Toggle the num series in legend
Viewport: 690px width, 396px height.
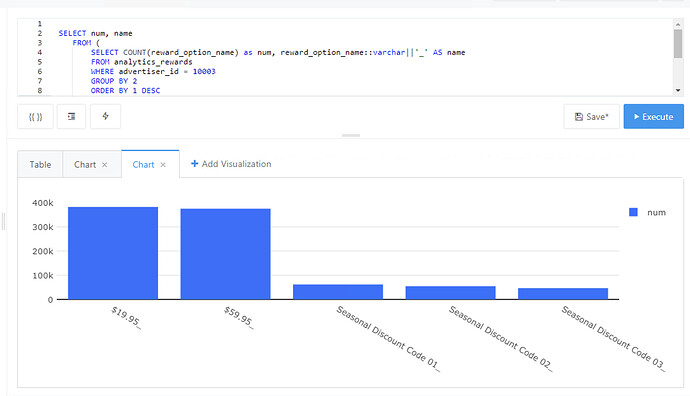648,213
